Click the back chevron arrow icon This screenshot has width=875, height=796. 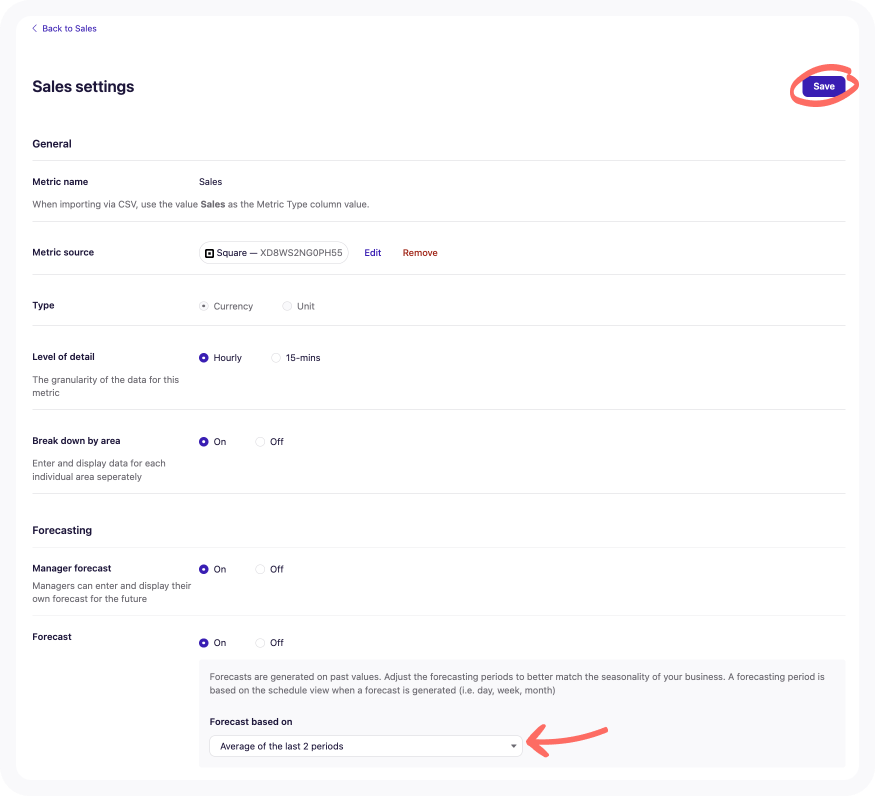(35, 29)
